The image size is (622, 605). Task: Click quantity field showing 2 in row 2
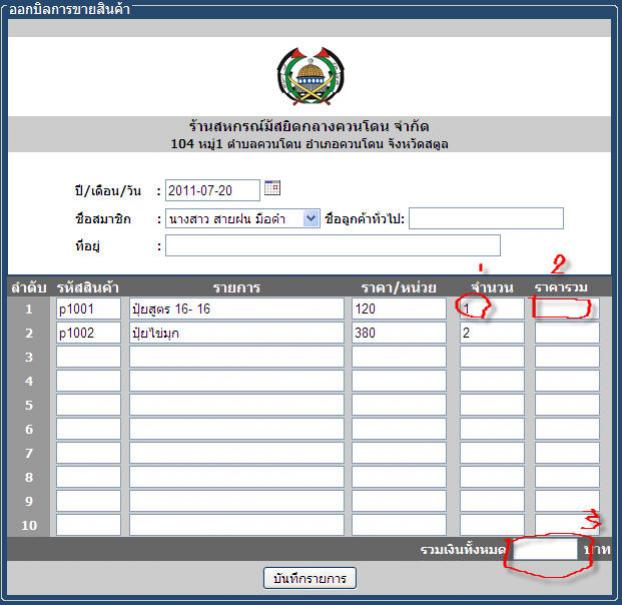[x=492, y=333]
